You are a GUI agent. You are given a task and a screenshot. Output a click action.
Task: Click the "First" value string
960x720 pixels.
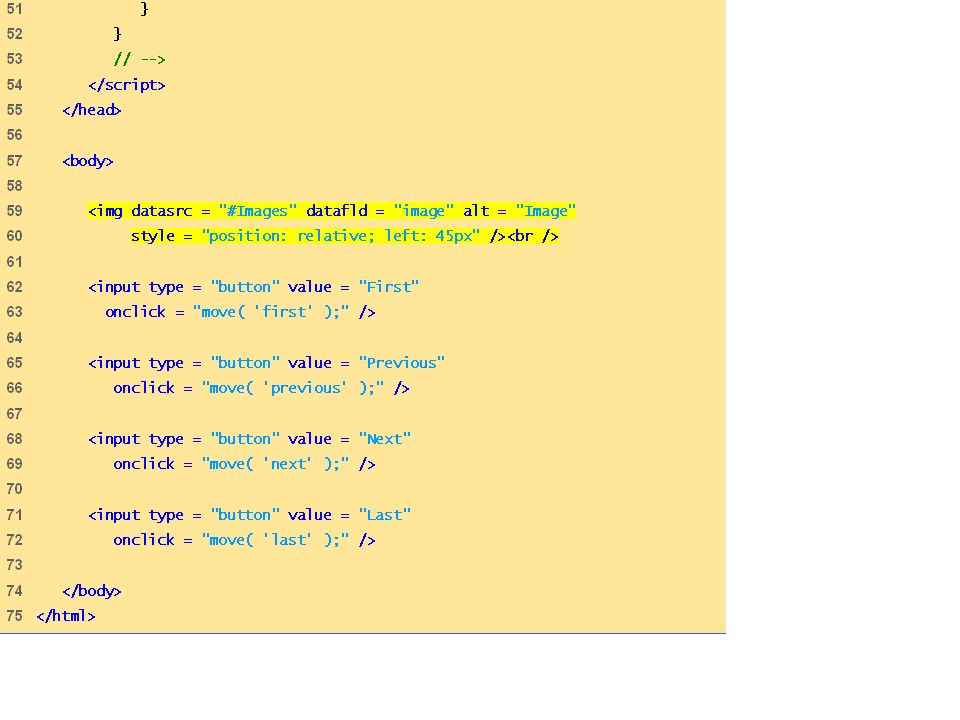[389, 287]
